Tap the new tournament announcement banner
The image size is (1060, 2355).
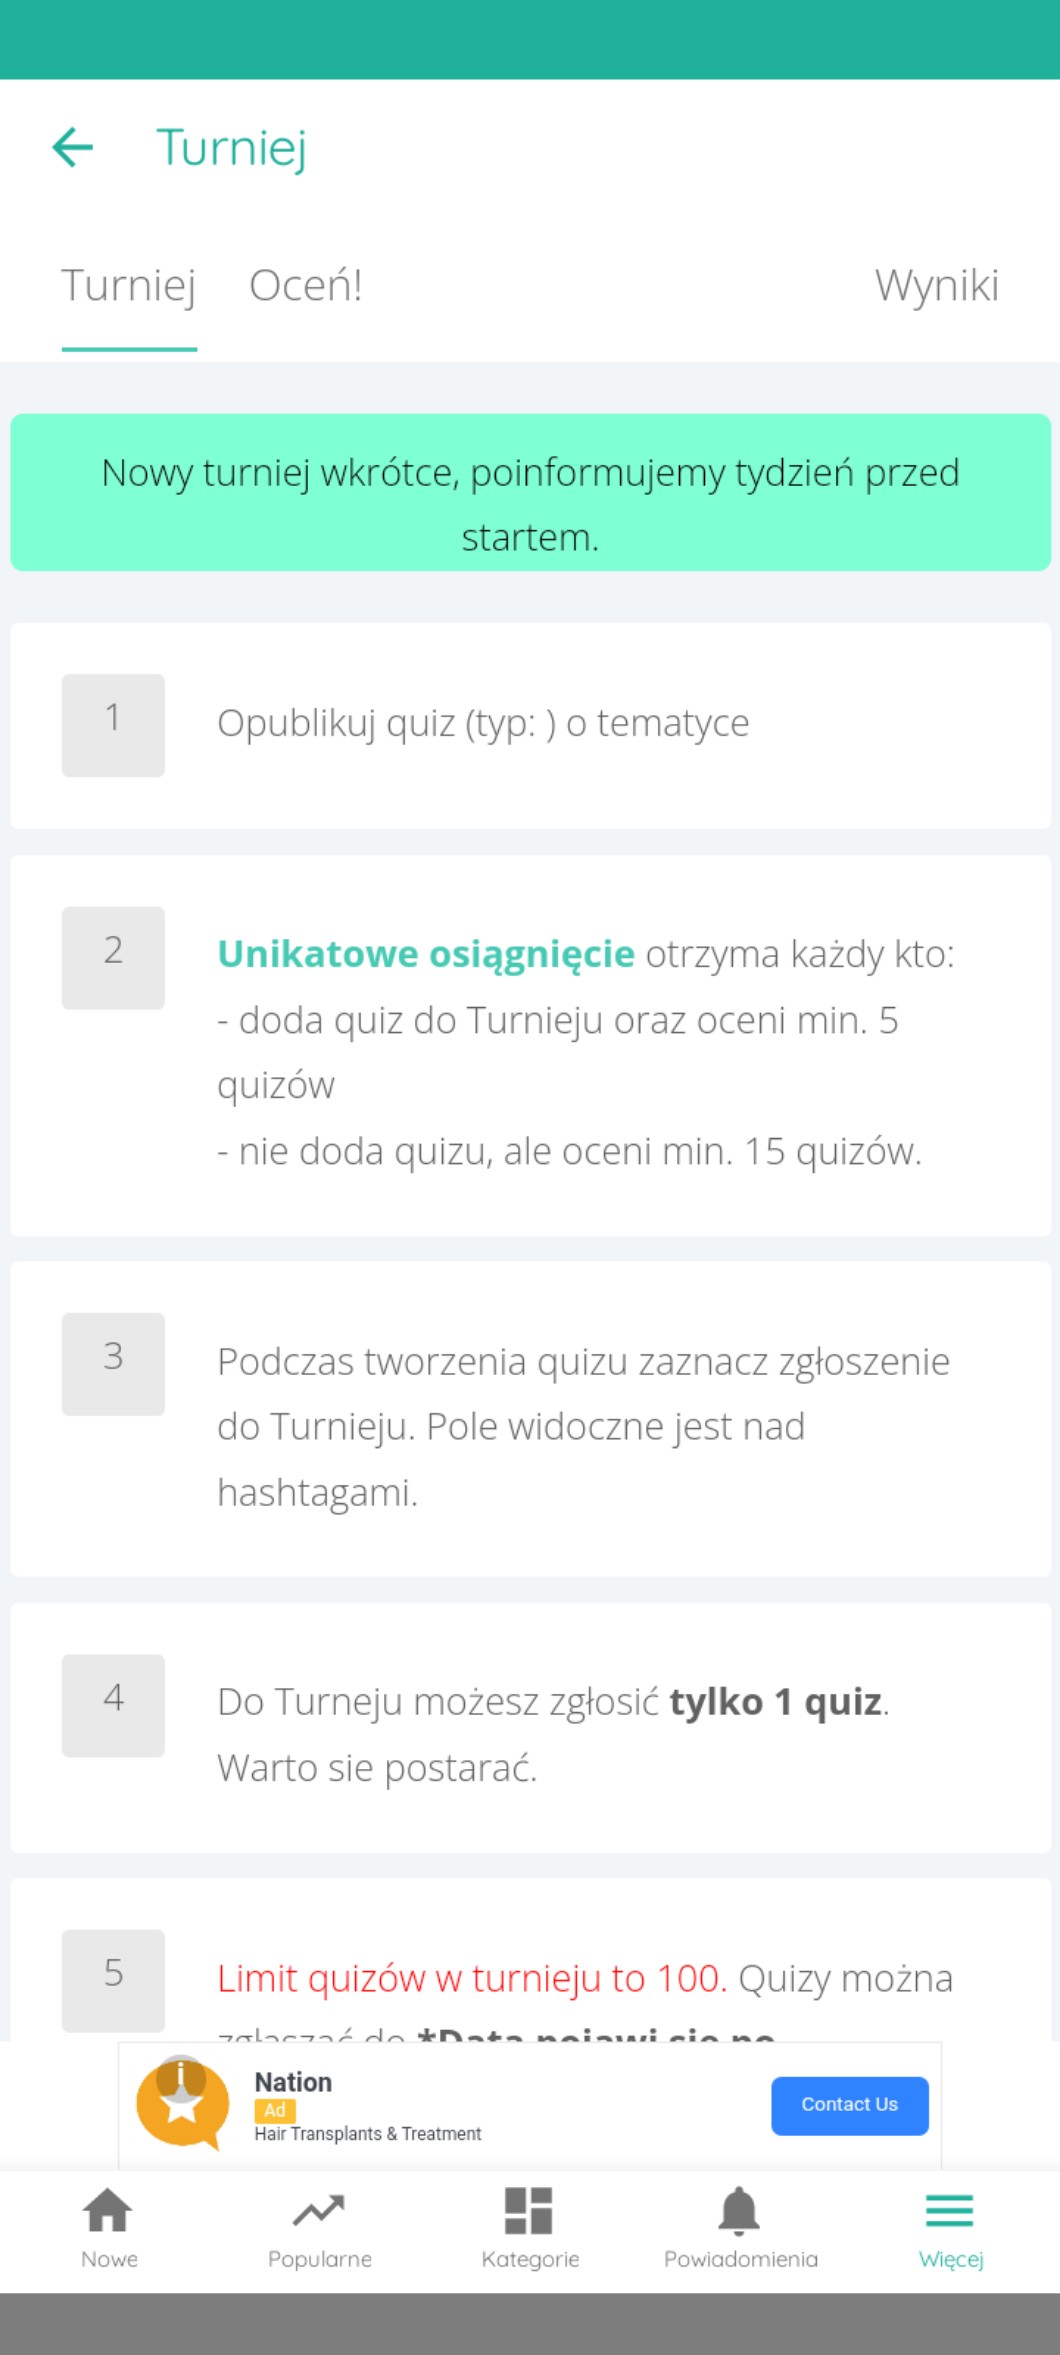(530, 493)
